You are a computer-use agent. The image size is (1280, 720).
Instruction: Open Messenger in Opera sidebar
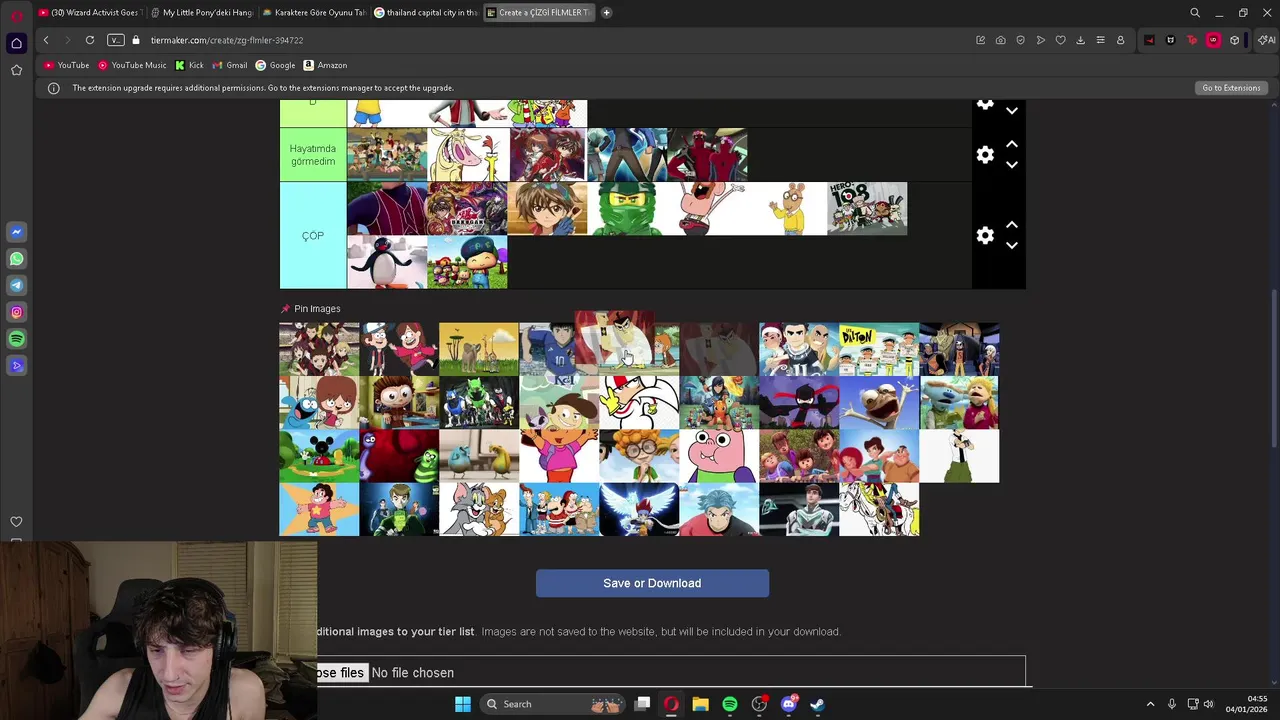point(16,232)
